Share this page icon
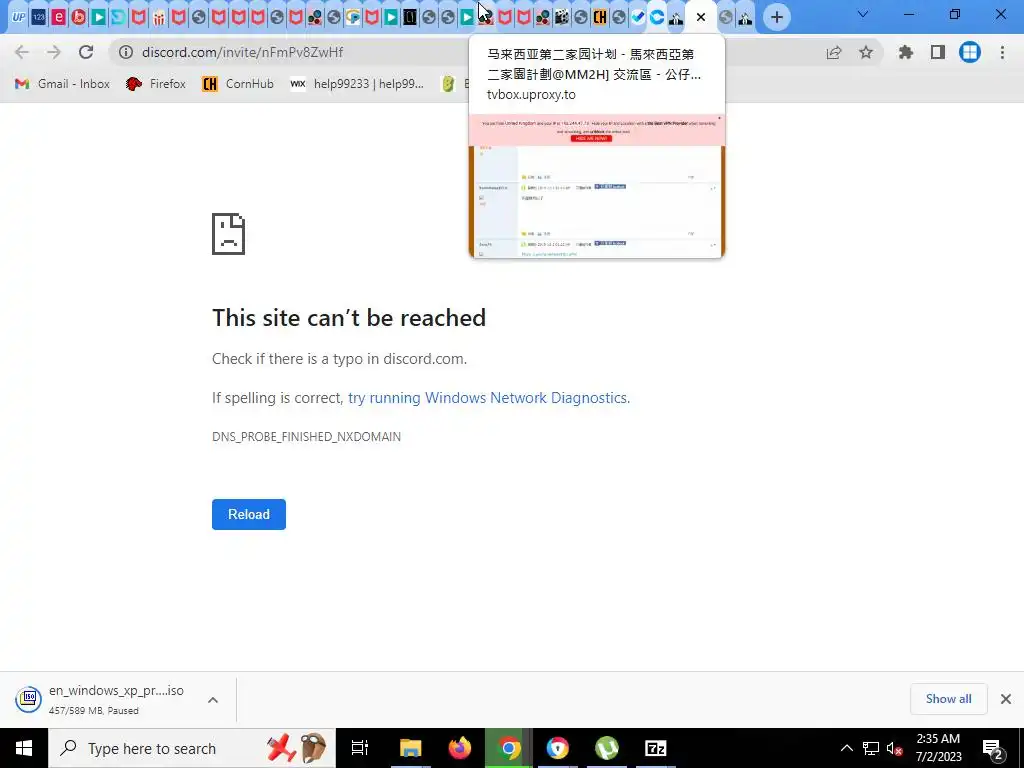The height and width of the screenshot is (768, 1024). click(834, 52)
